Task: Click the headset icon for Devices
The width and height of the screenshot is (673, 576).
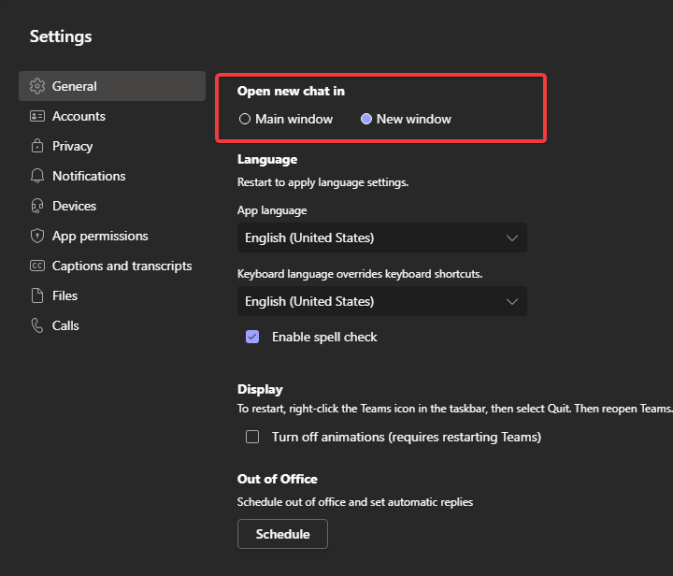Action: (37, 206)
